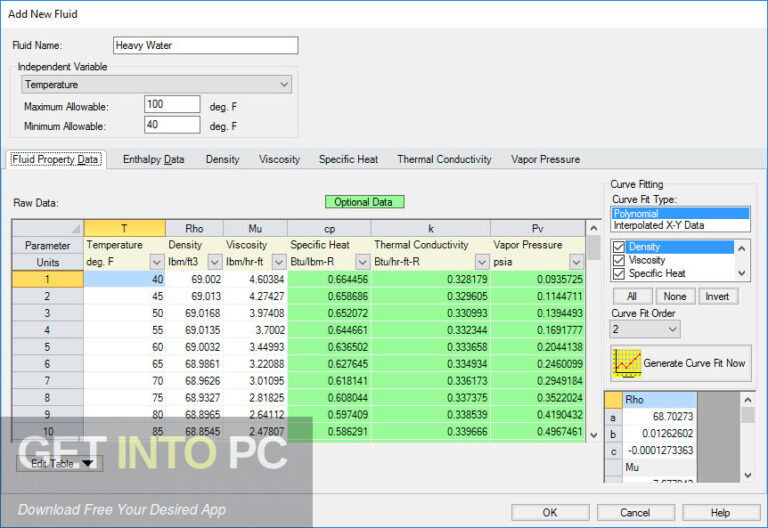Click the property checklist scroll up arrow

742,248
